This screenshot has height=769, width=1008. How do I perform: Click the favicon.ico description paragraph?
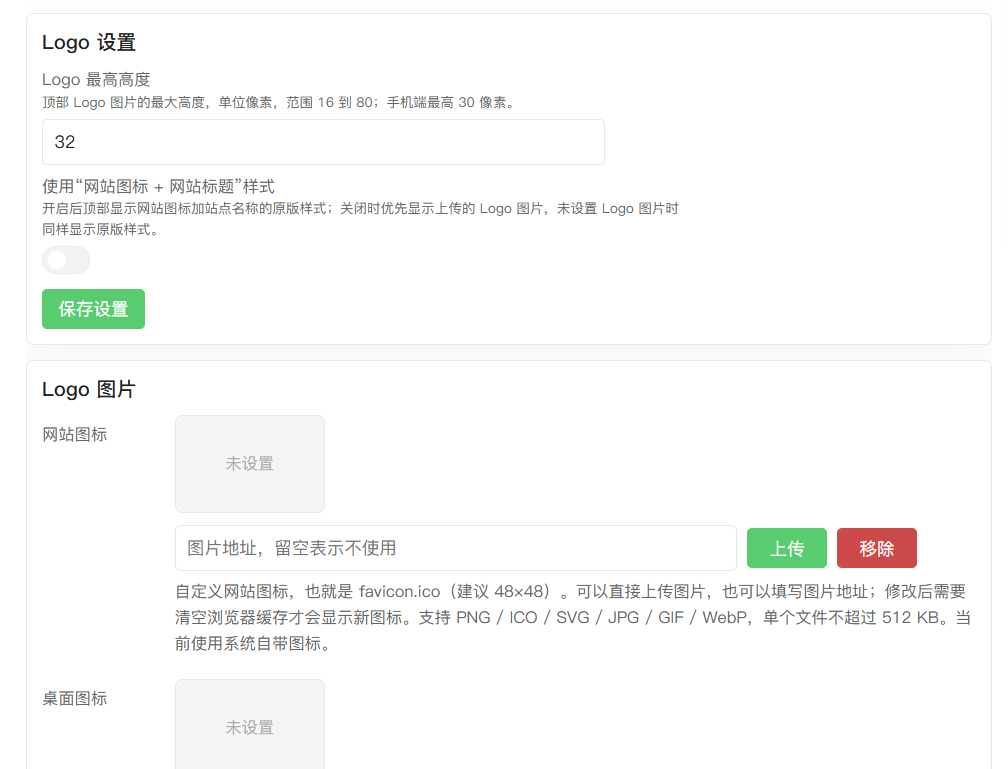pos(573,617)
